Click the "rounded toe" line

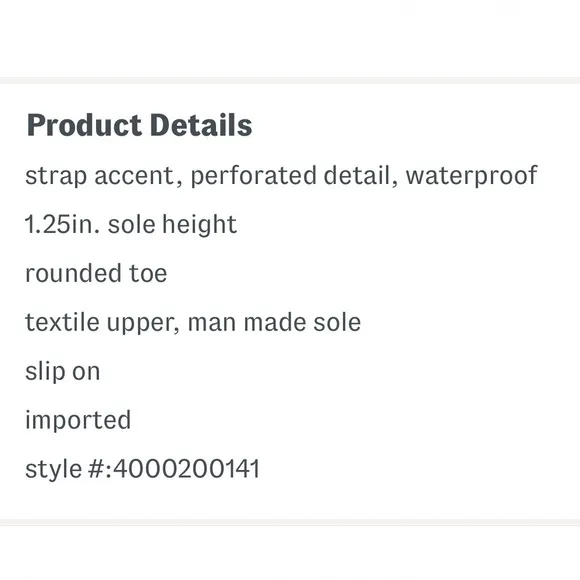click(96, 273)
